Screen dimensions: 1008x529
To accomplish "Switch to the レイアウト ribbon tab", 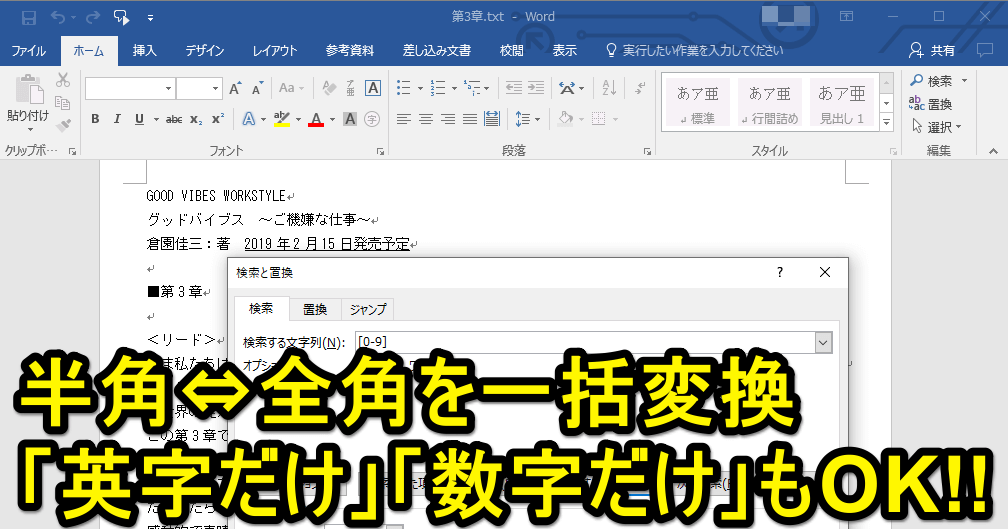I will click(x=275, y=51).
